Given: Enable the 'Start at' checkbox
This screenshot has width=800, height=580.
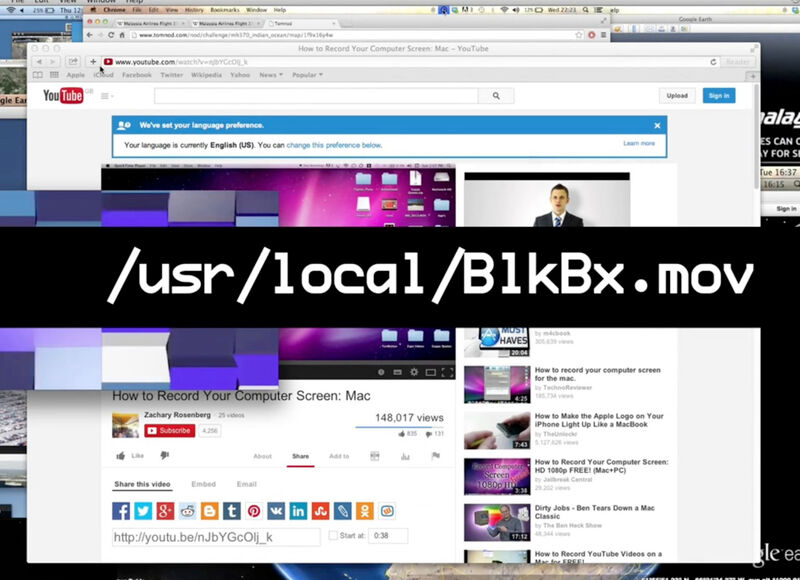Looking at the screenshot, I should click(333, 536).
